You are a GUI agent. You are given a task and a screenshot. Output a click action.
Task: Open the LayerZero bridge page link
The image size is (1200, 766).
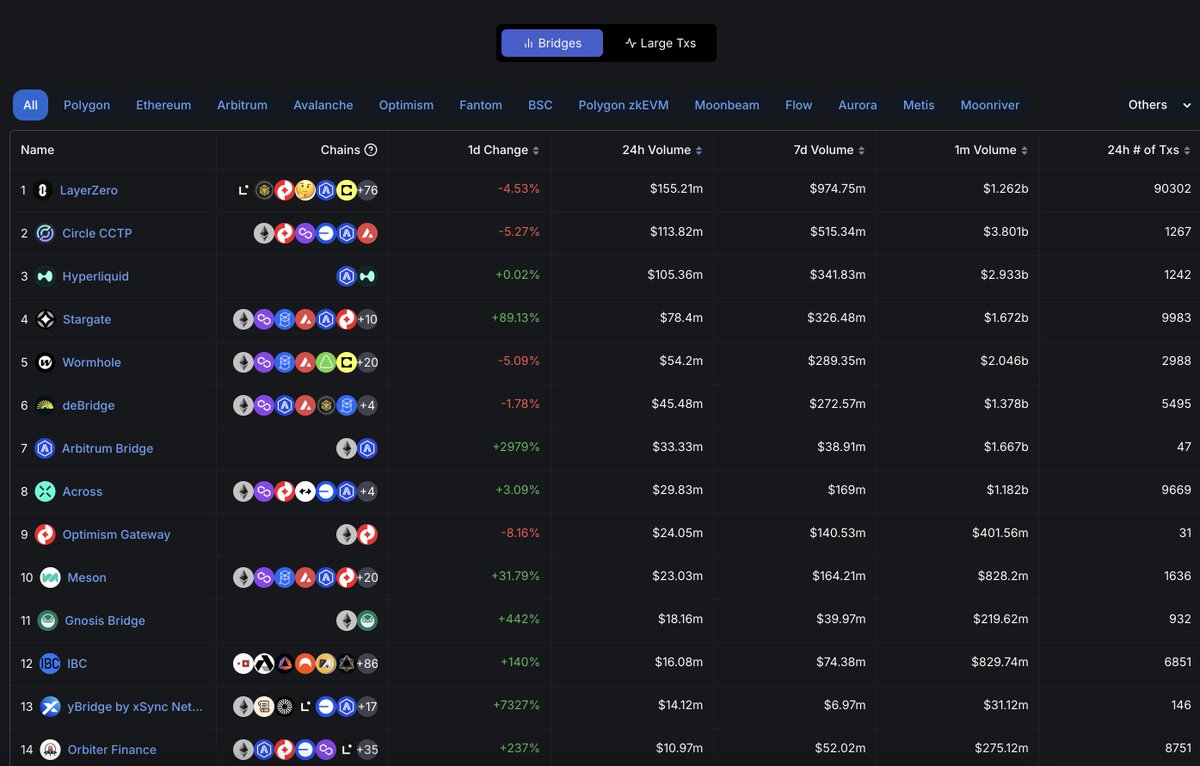[x=89, y=190]
